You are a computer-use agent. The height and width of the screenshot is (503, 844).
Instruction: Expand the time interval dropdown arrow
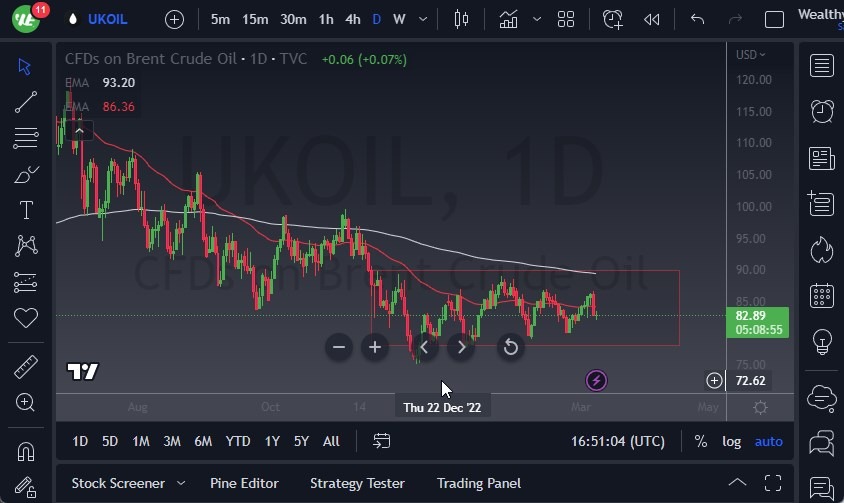(425, 19)
